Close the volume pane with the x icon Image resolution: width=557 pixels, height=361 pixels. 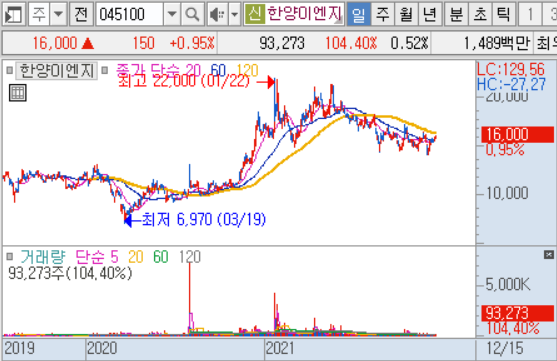click(549, 254)
